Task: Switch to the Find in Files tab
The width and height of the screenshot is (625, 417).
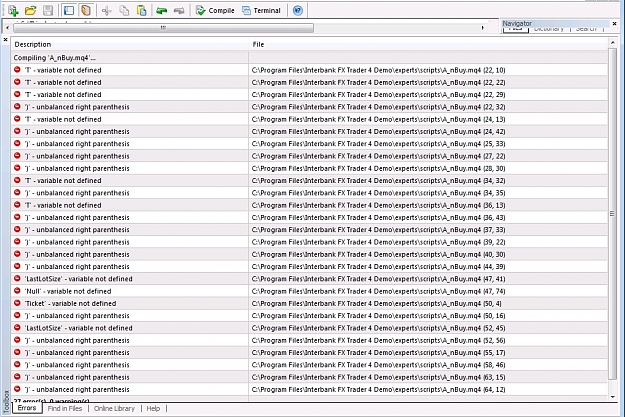Action: [x=65, y=408]
